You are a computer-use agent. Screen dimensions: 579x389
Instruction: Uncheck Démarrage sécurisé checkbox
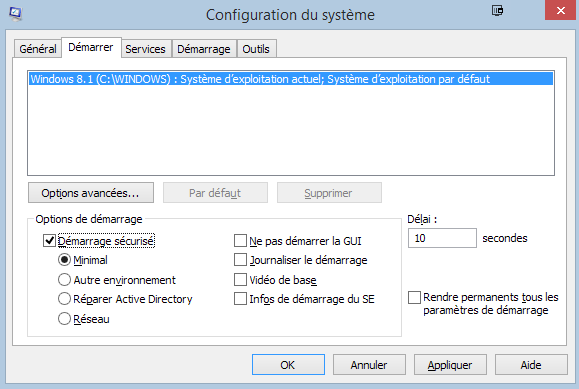pos(49,241)
